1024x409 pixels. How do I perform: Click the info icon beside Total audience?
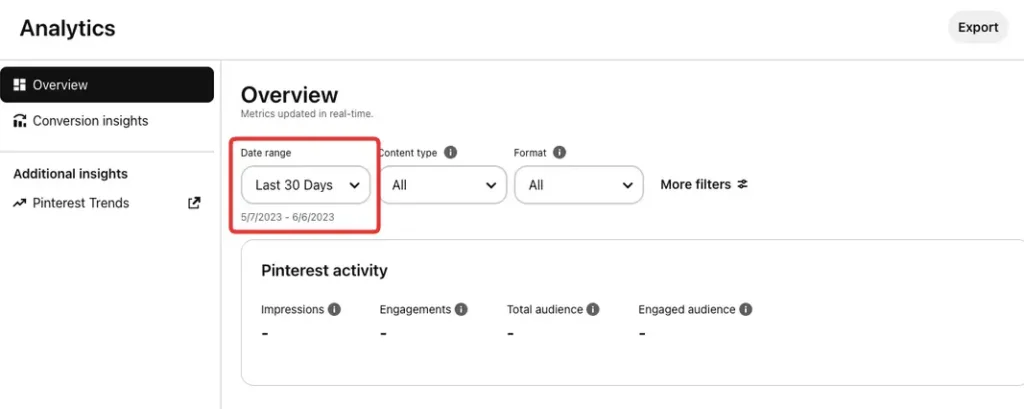[x=593, y=310]
